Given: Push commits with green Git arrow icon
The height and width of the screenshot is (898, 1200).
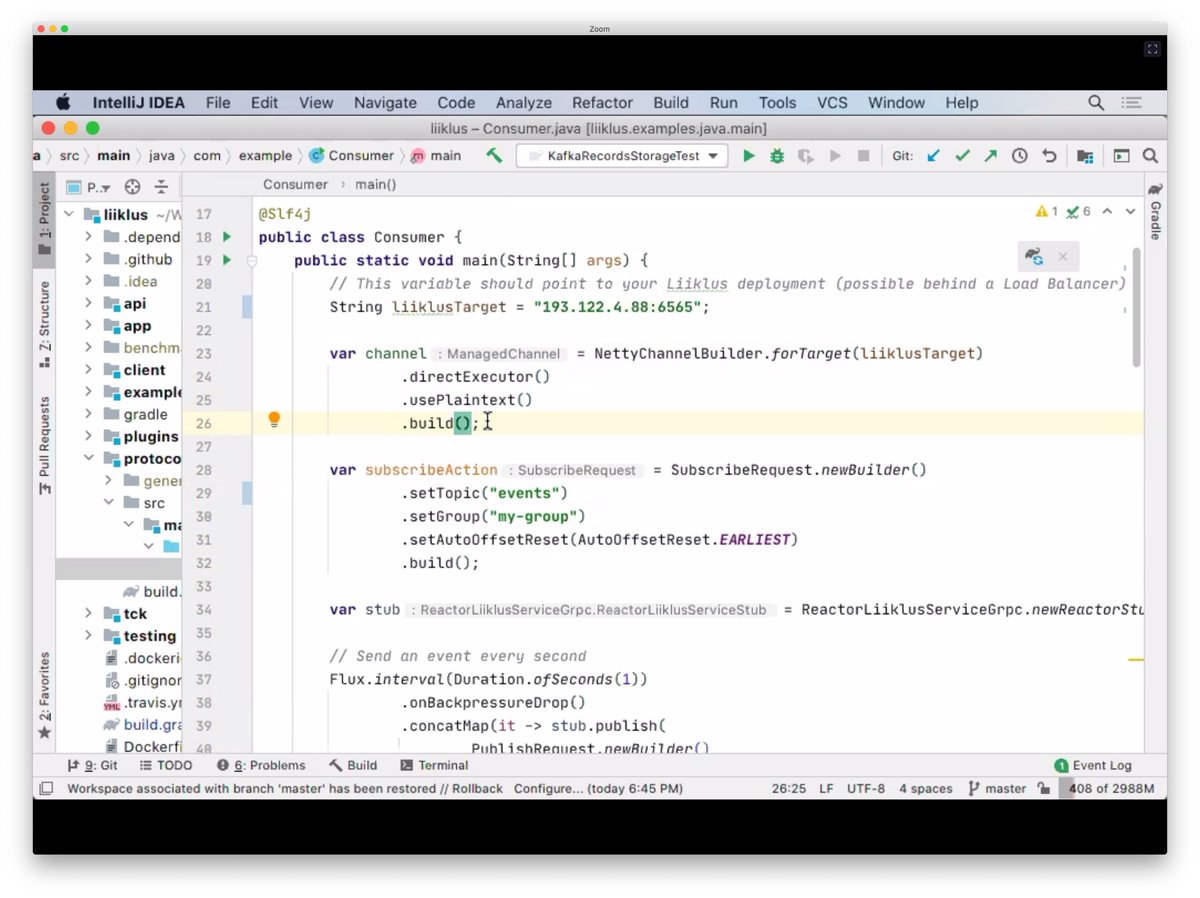Looking at the screenshot, I should pos(990,156).
